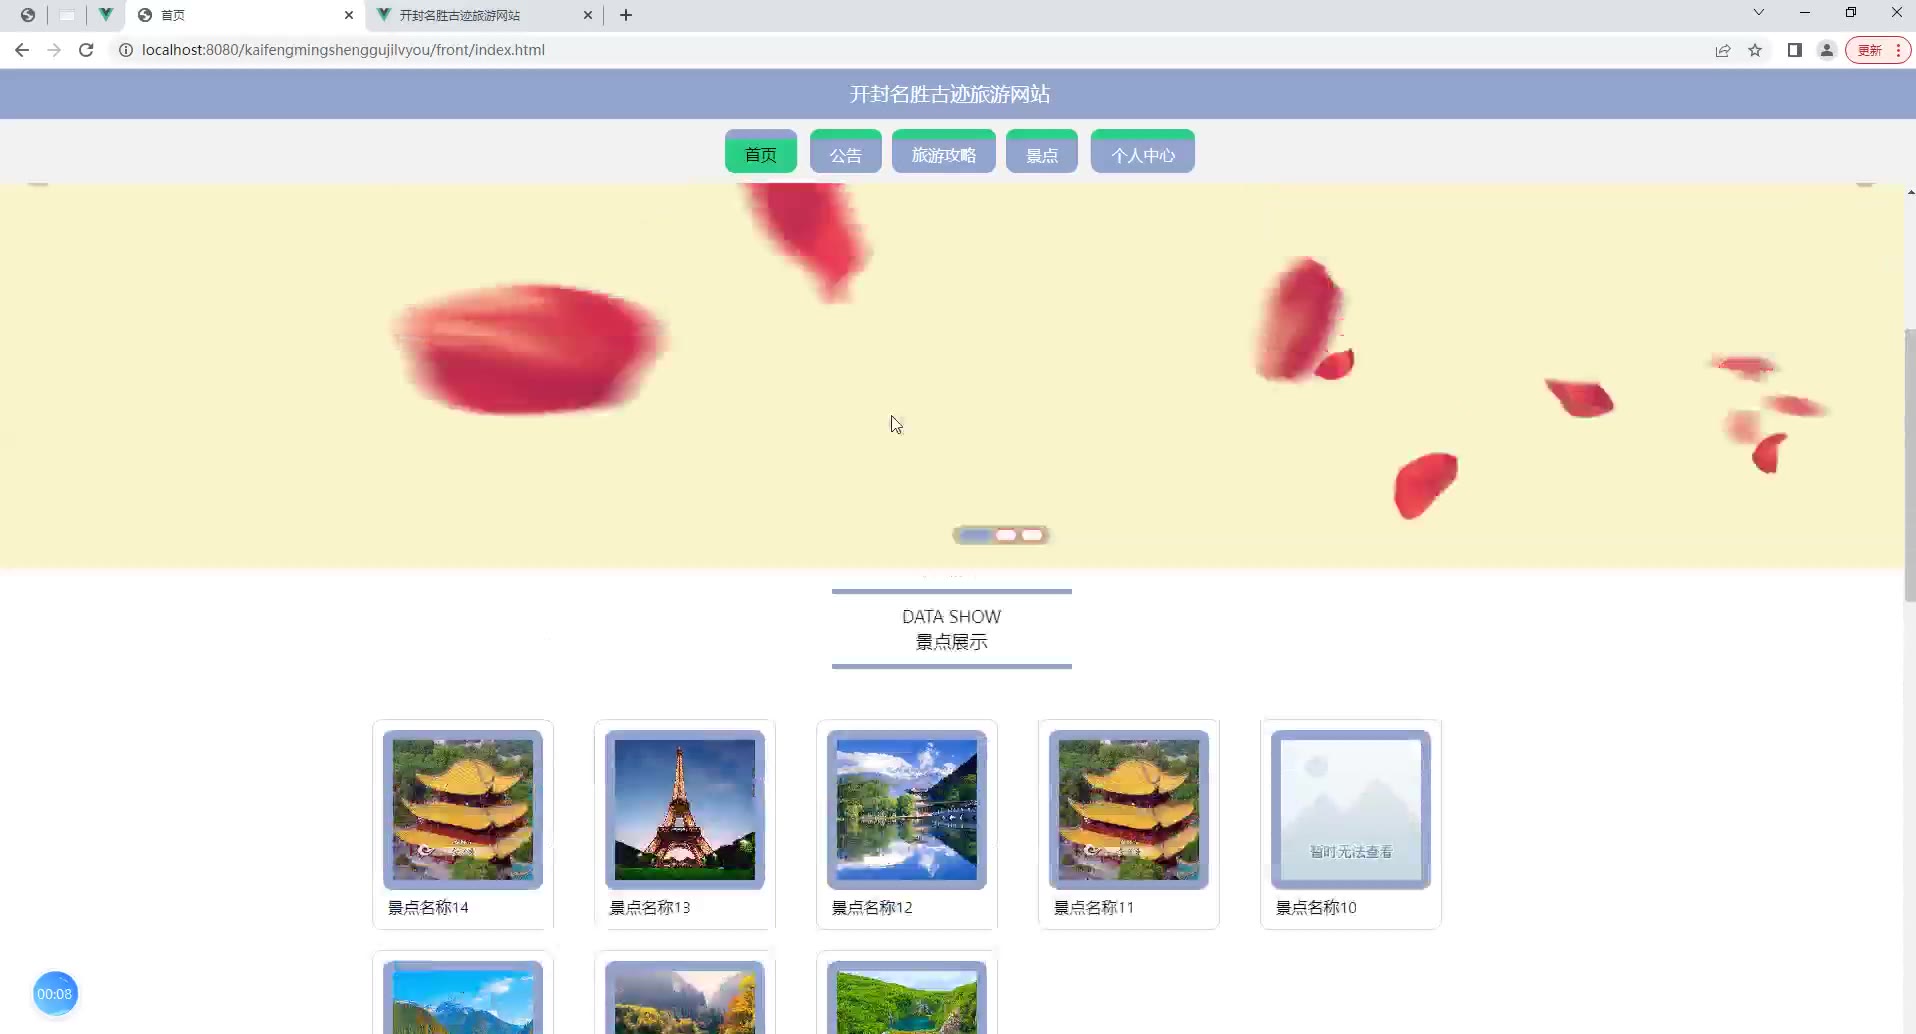Open the 旅游攻略 navigation item

944,152
